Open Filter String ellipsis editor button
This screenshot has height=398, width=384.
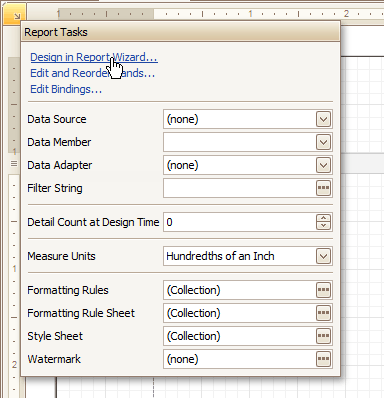pyautogui.click(x=323, y=188)
